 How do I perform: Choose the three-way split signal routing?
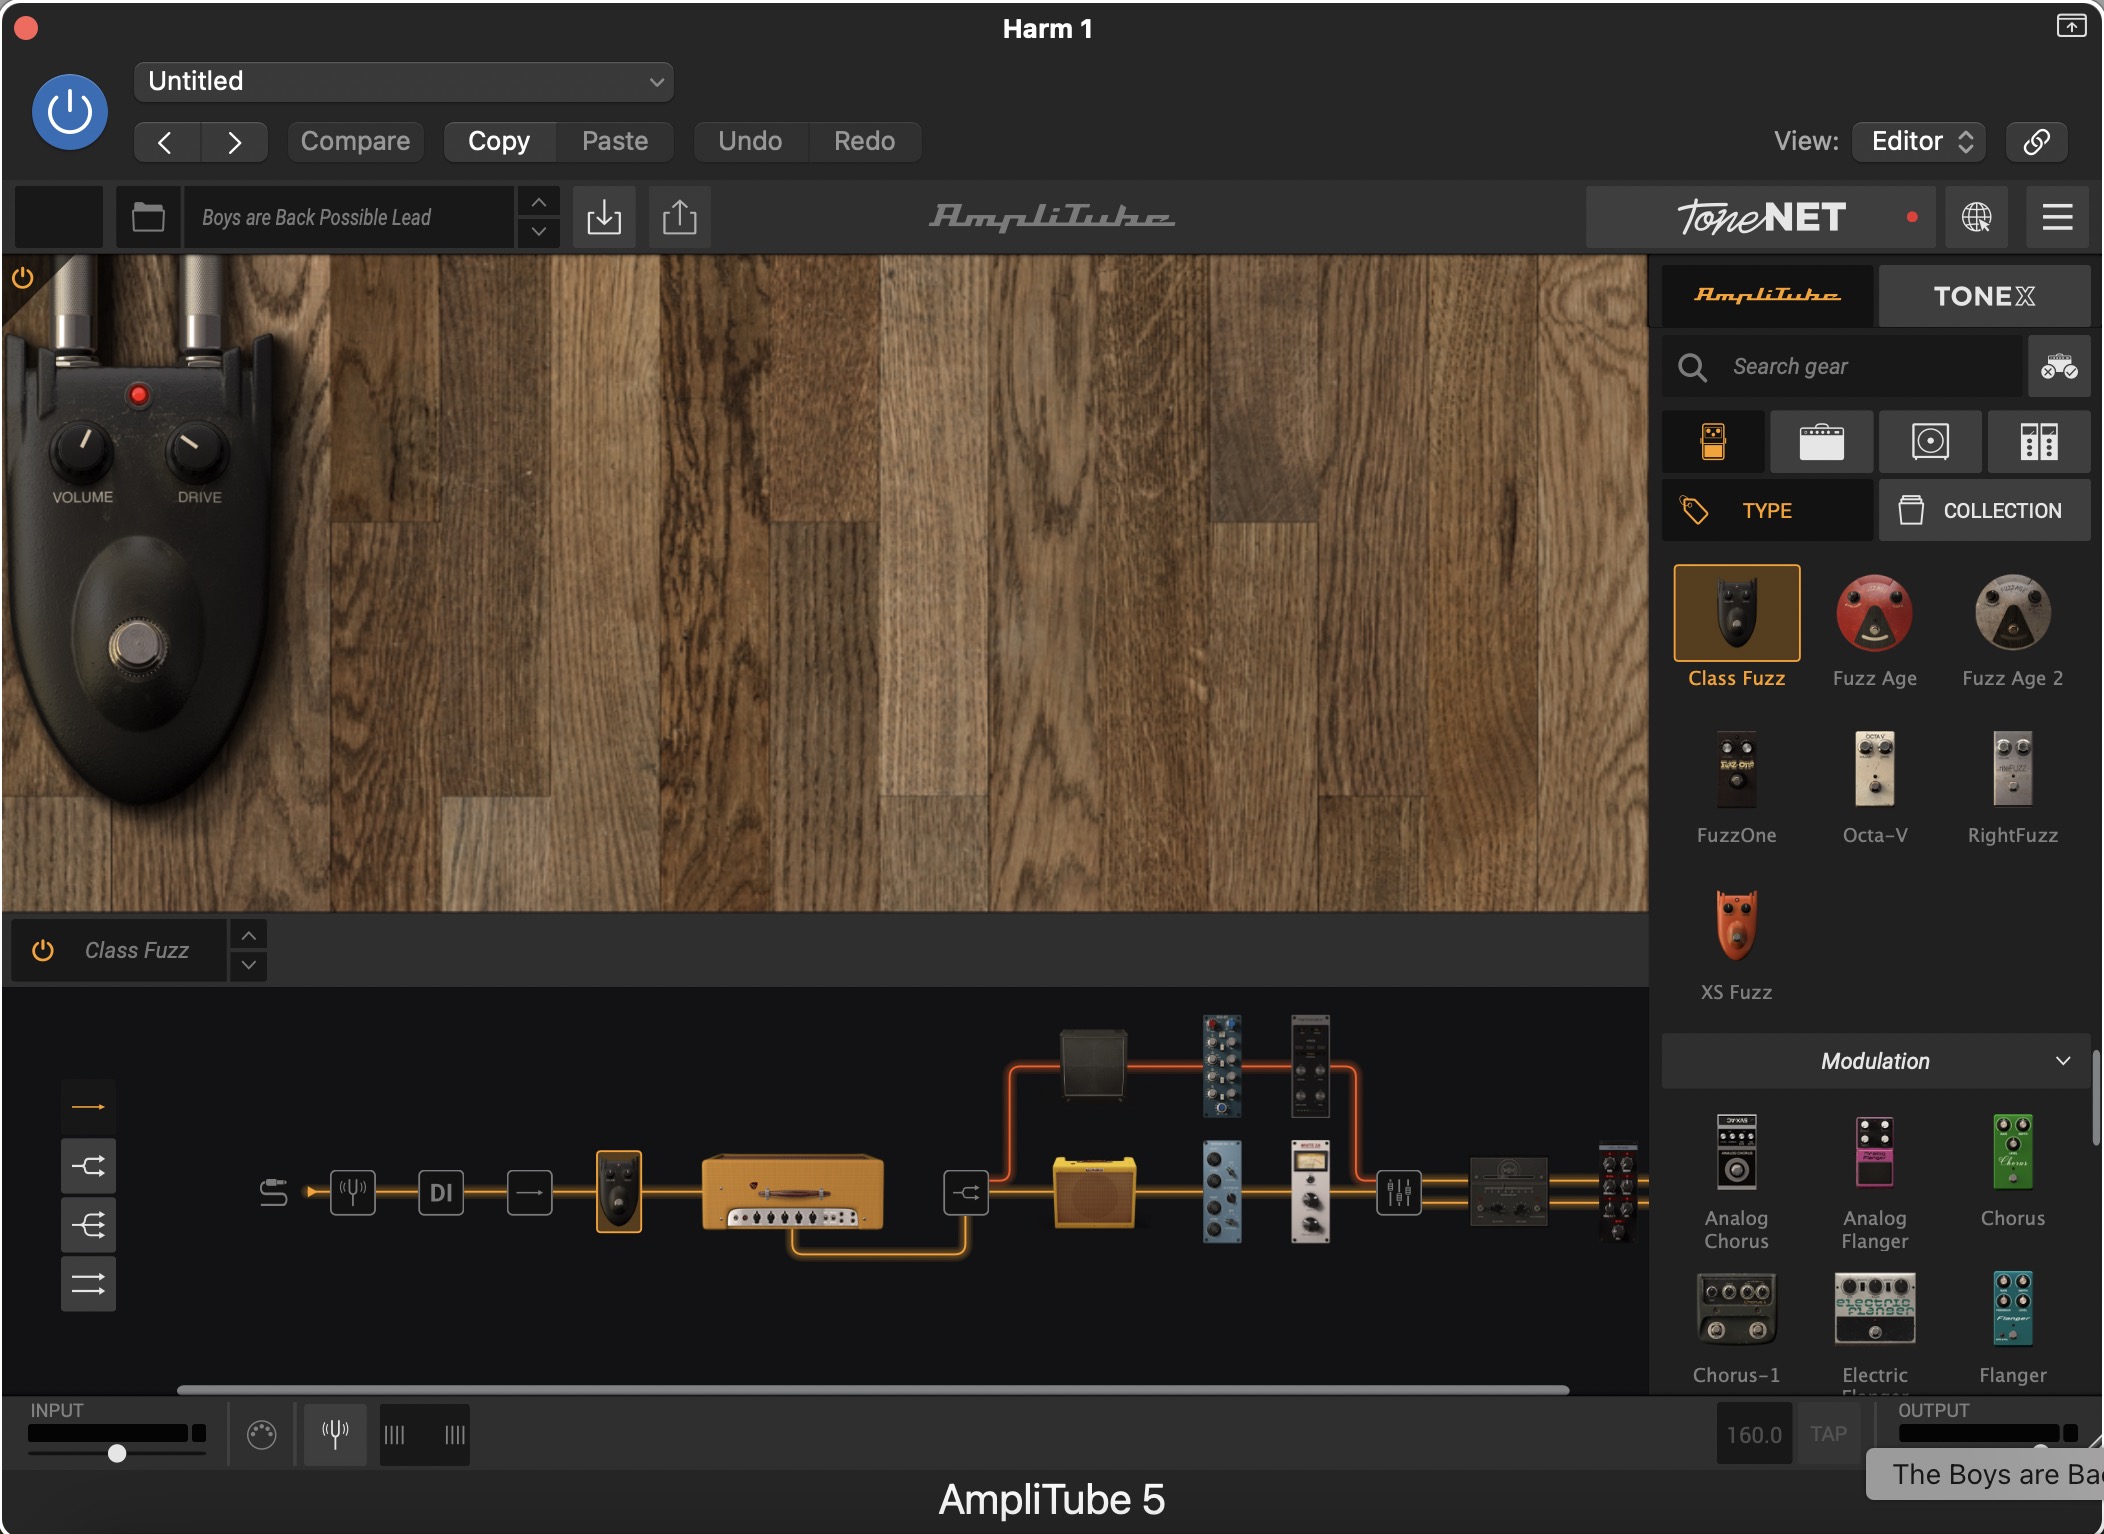pos(88,1225)
